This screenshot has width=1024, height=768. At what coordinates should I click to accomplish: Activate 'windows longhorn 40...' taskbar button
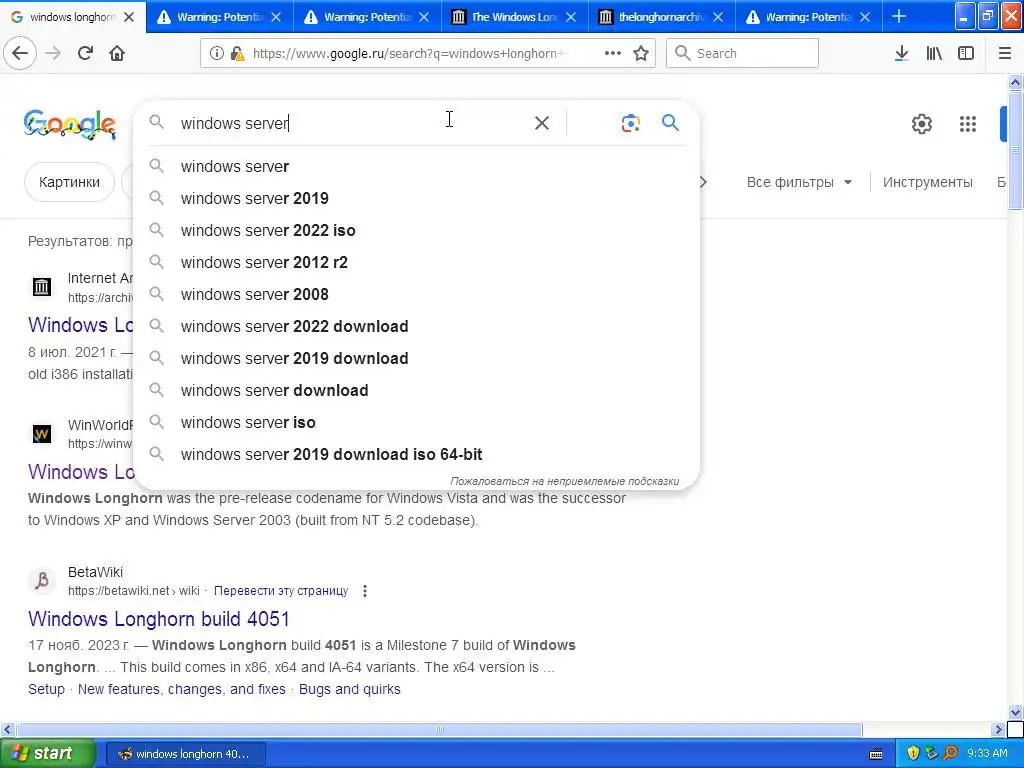pos(185,754)
